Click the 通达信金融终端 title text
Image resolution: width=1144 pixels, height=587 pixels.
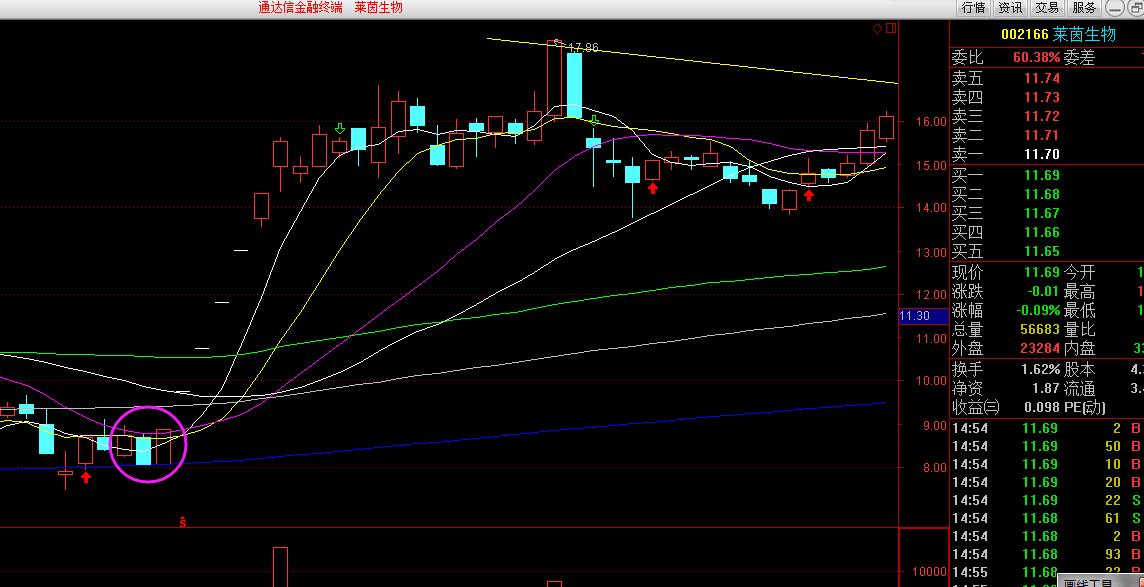(x=301, y=7)
